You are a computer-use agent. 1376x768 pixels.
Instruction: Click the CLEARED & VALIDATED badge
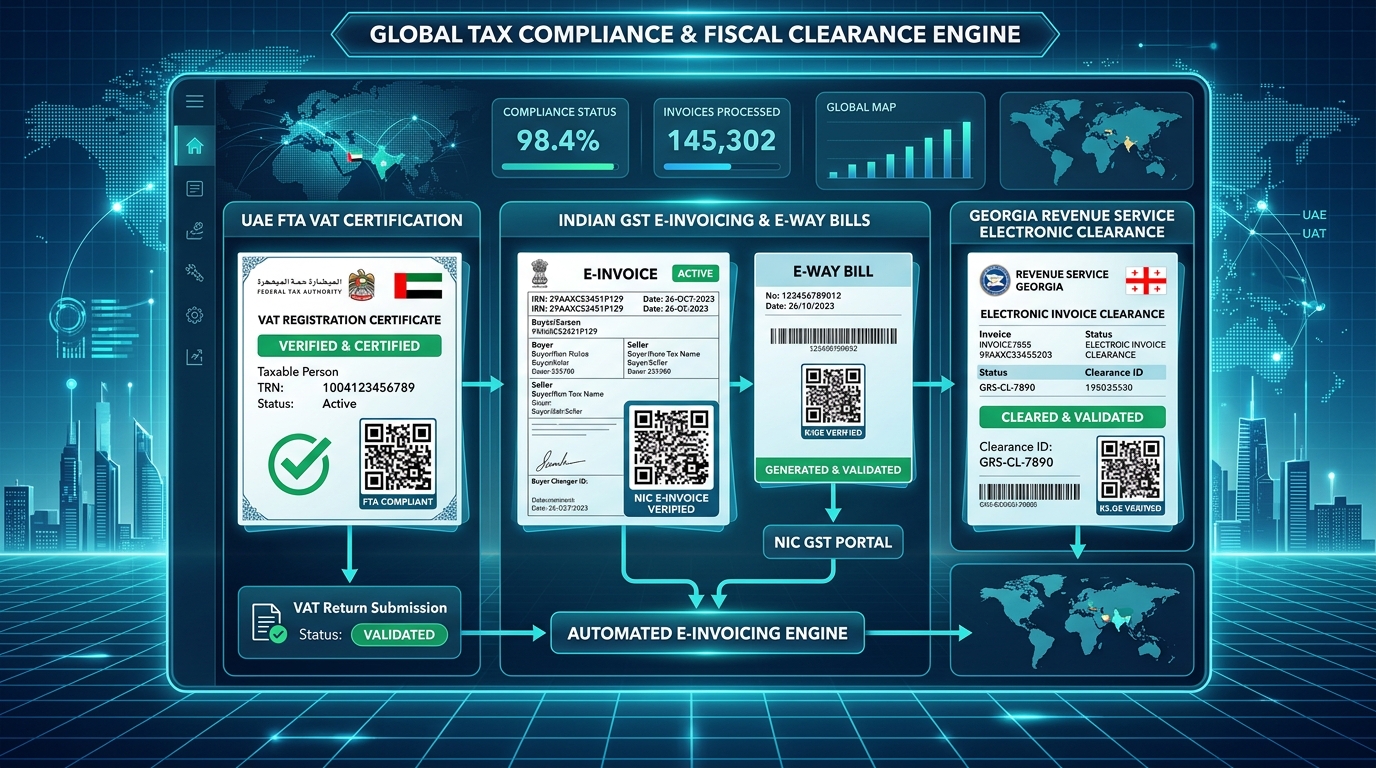[x=1073, y=417]
